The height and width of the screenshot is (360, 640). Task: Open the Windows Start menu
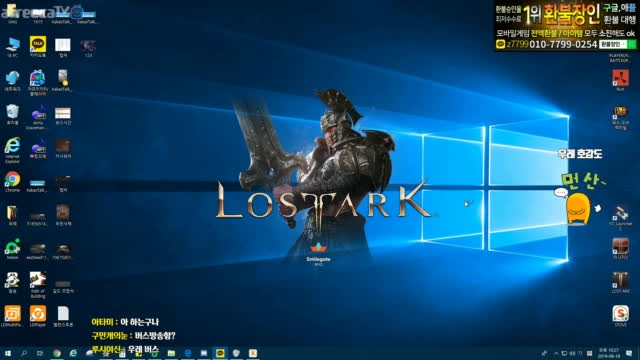coord(8,353)
